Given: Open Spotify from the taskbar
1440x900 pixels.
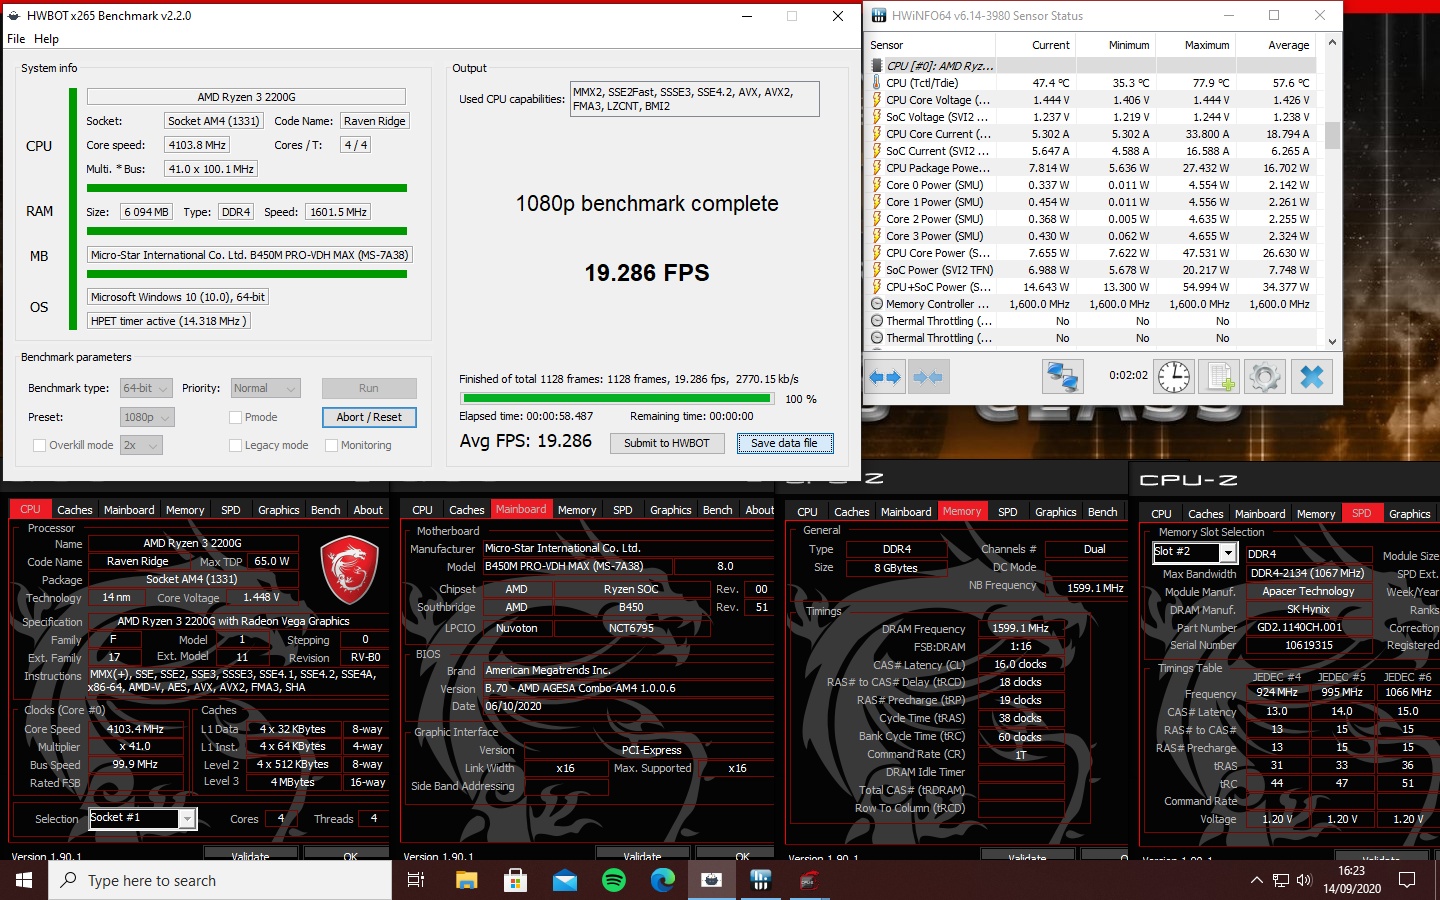Looking at the screenshot, I should coord(613,880).
